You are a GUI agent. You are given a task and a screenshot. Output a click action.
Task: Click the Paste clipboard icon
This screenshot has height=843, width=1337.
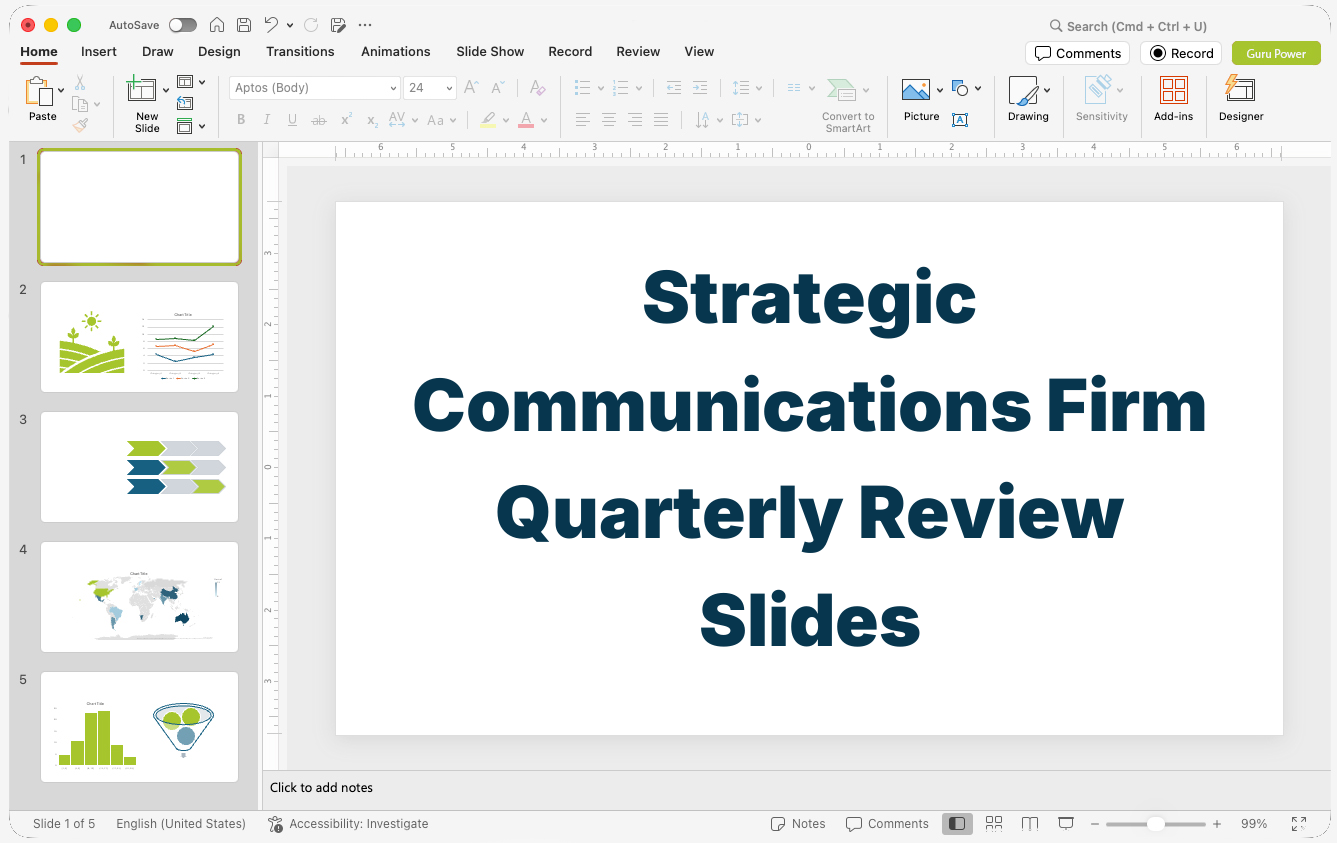[x=38, y=91]
